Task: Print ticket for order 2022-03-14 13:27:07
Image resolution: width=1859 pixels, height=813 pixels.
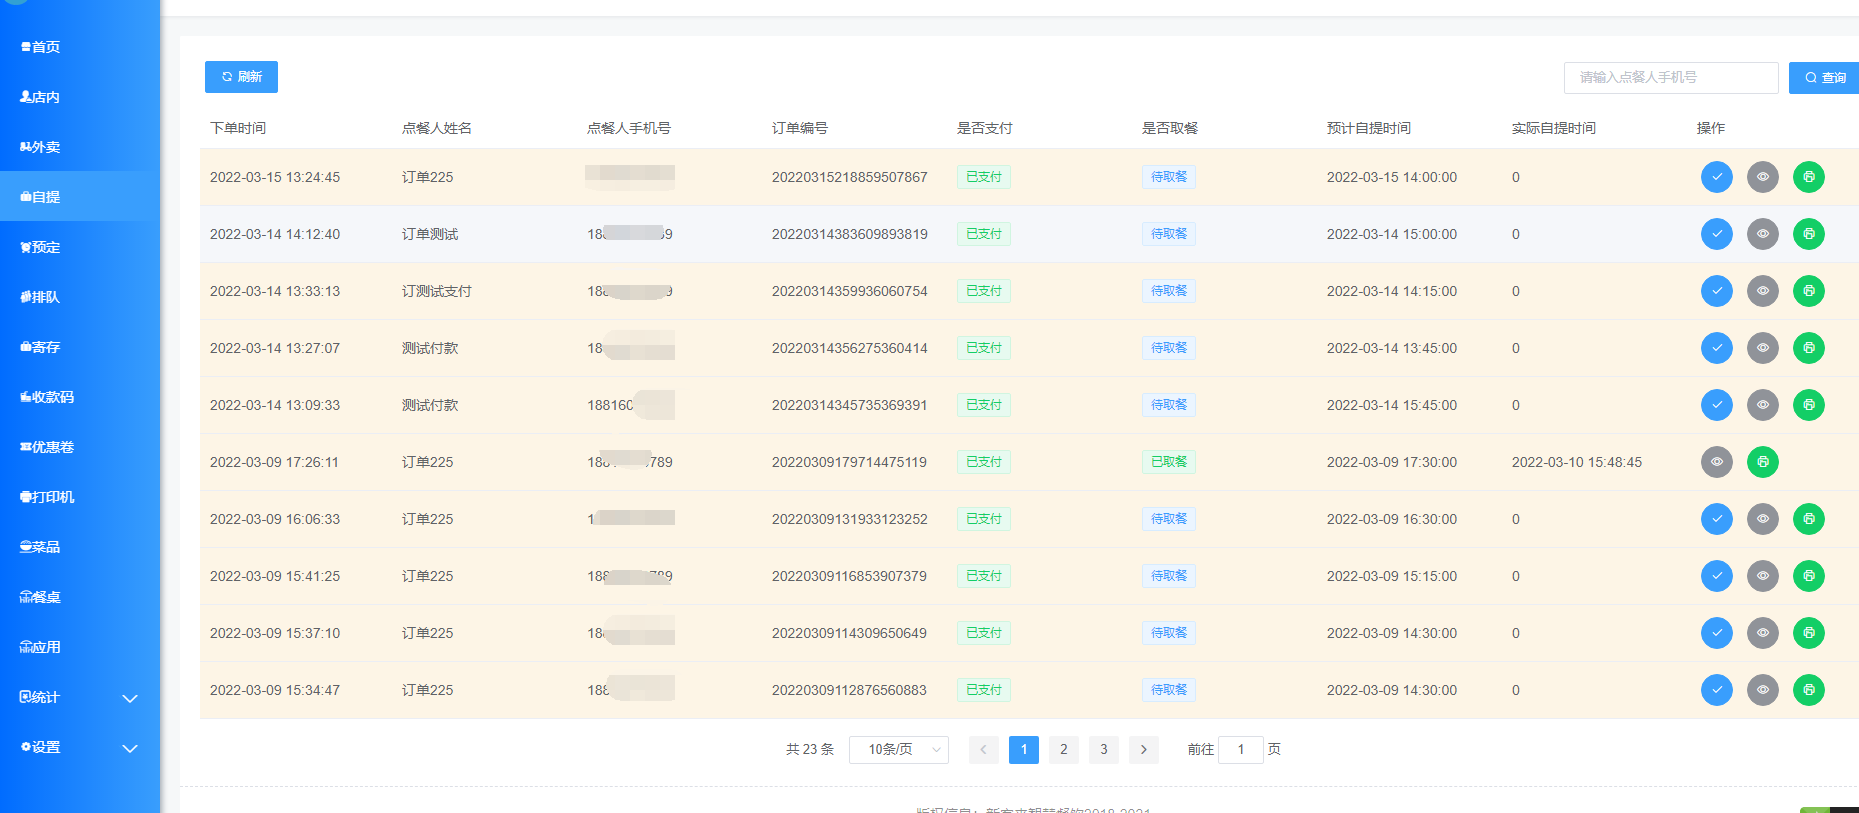Action: [1808, 348]
